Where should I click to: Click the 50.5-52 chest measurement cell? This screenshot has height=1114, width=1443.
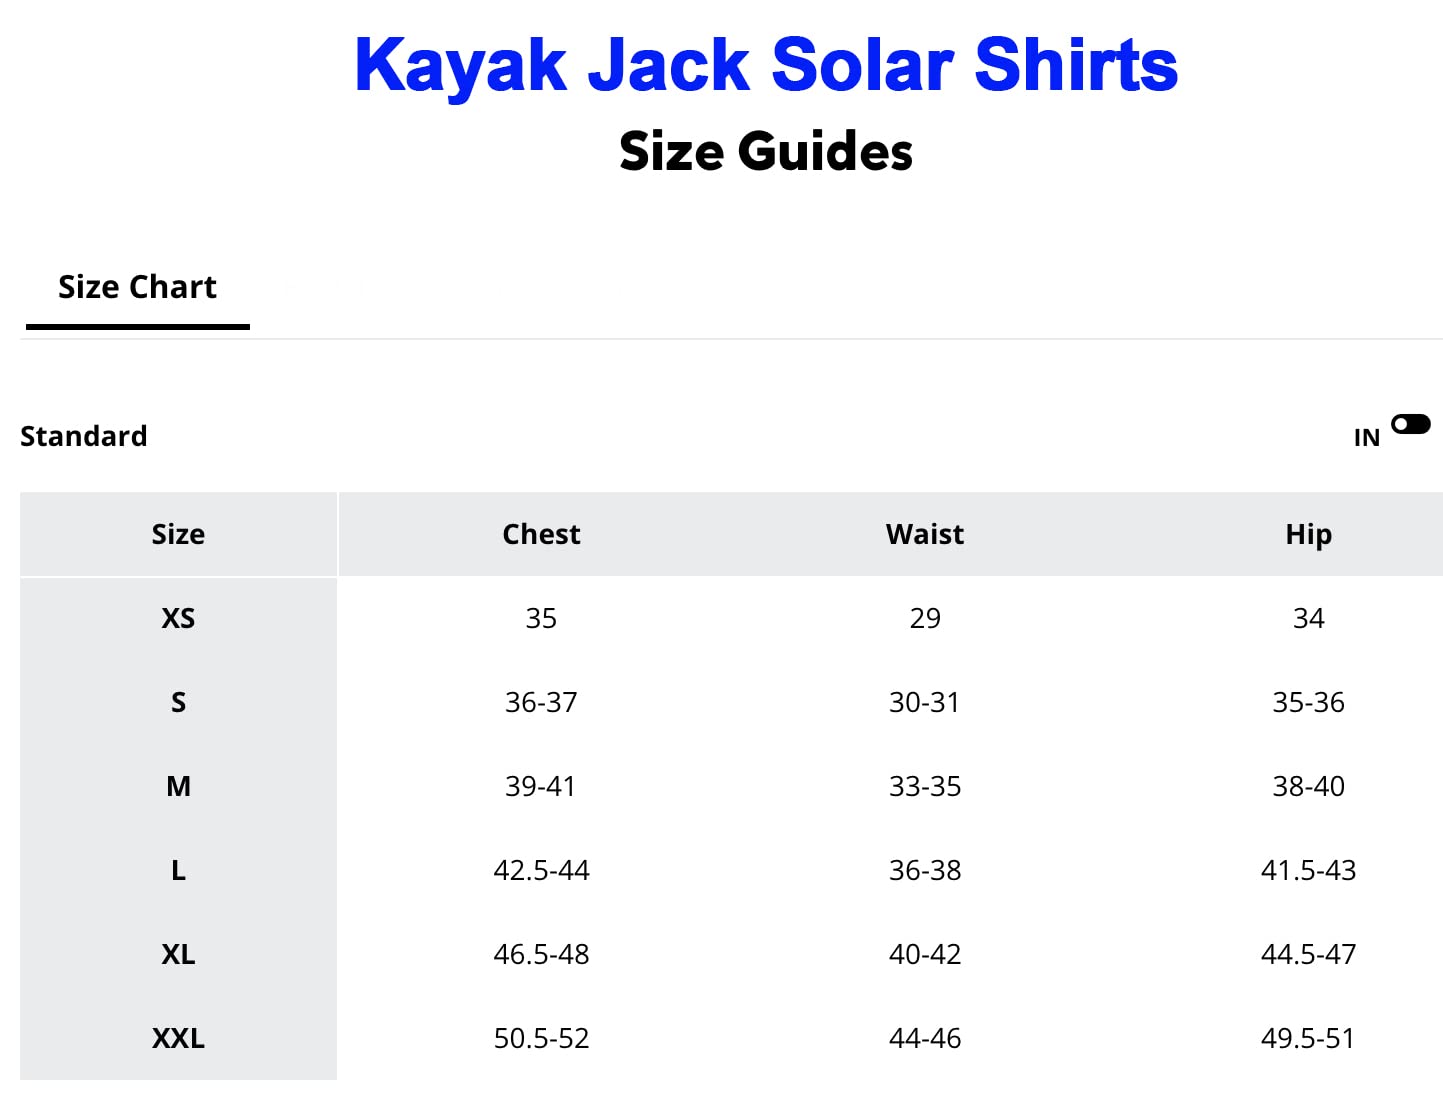pyautogui.click(x=541, y=1038)
